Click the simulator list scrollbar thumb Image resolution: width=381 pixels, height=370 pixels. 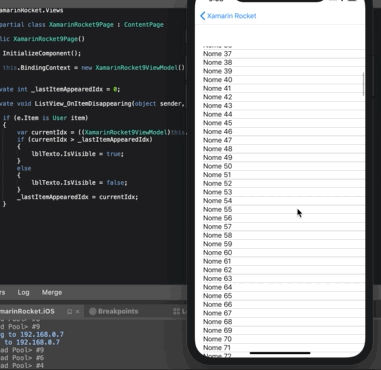(363, 84)
